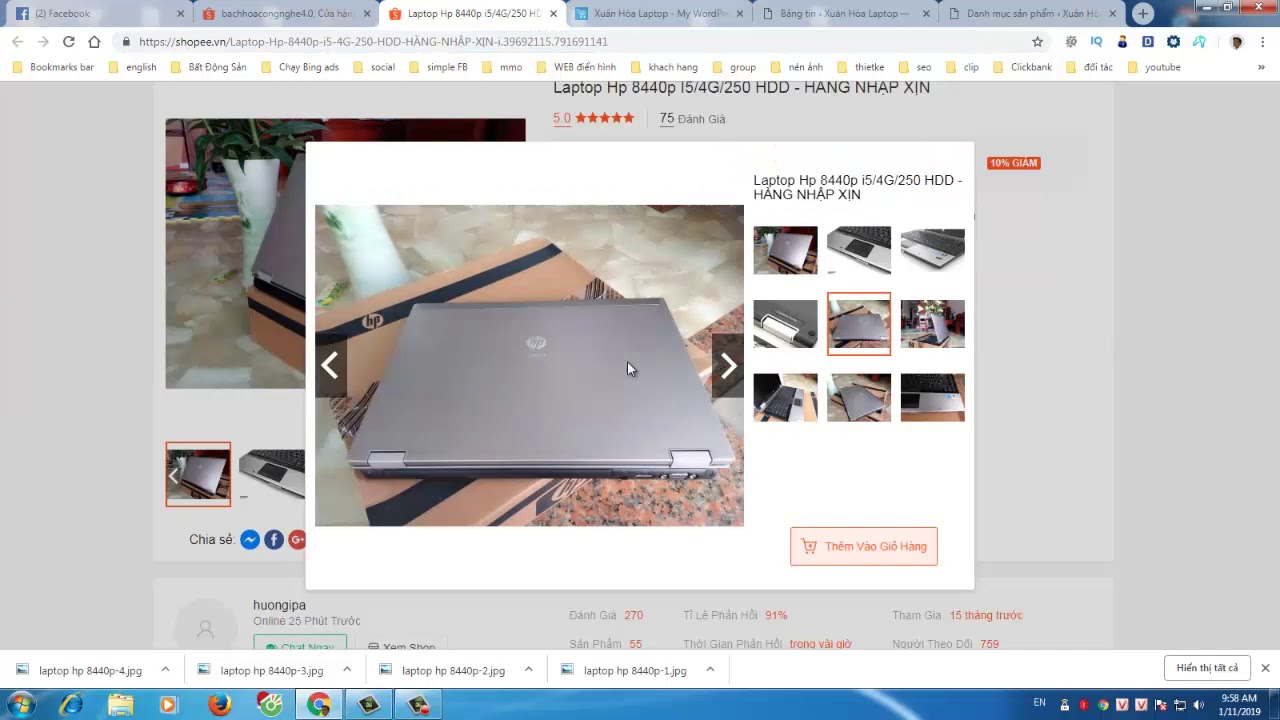Open the Bookmarks bar folder
This screenshot has height=720, width=1280.
[x=53, y=67]
